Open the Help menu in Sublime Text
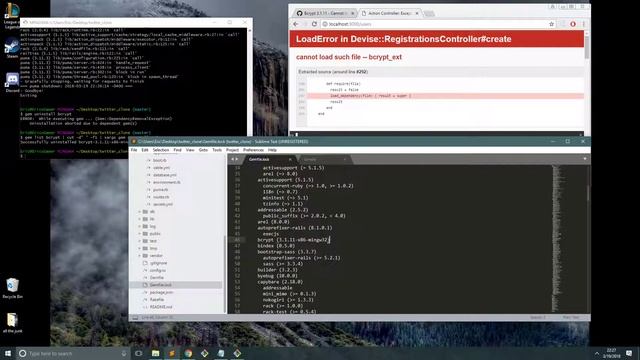Image resolution: width=640 pixels, height=360 pixels. click(x=272, y=150)
